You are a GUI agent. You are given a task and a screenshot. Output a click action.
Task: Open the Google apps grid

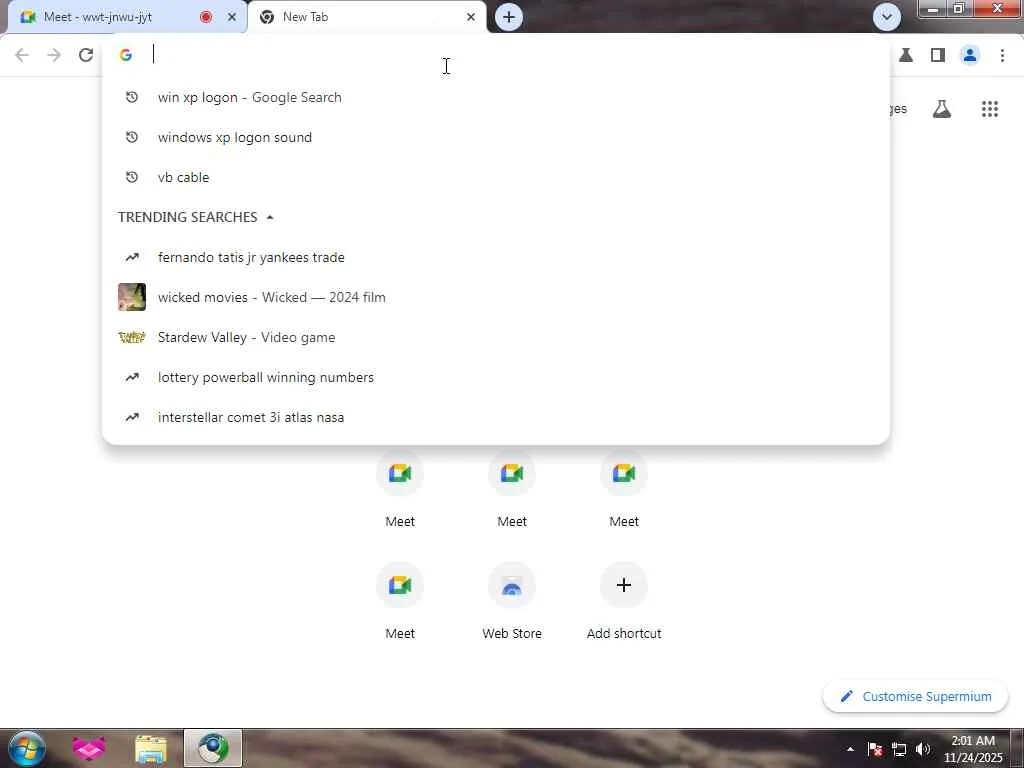click(990, 109)
